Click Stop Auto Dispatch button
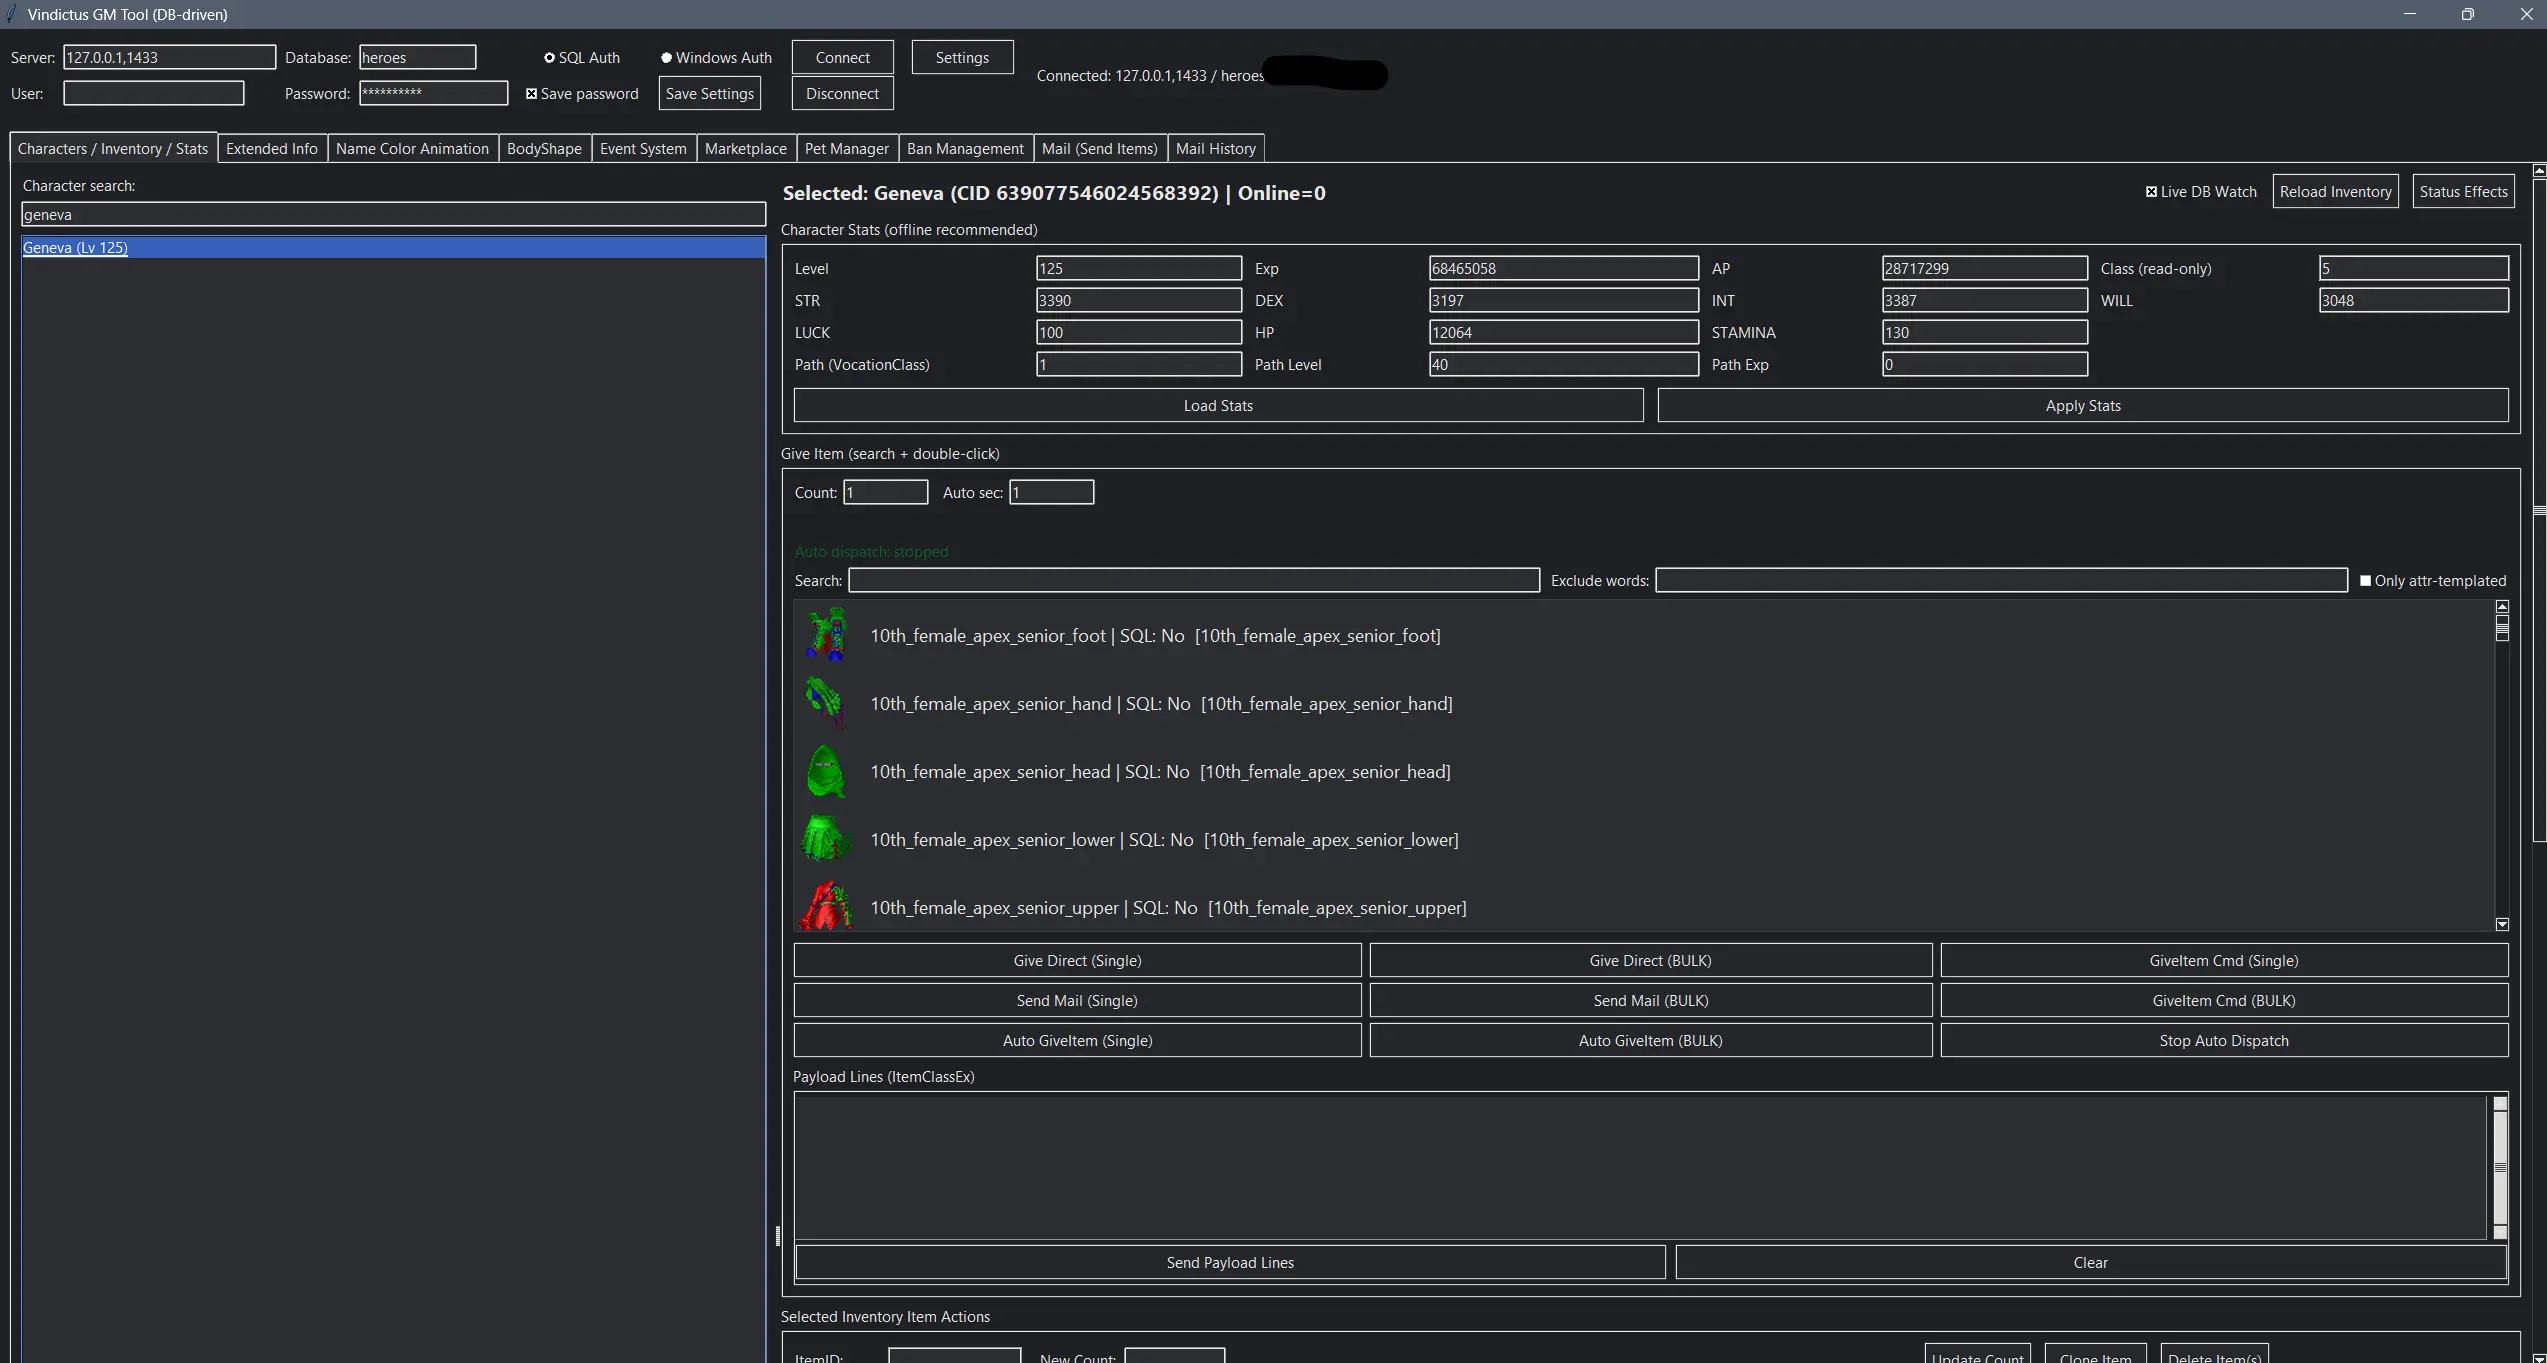Screen dimensions: 2547x1363 click(x=2224, y=1040)
